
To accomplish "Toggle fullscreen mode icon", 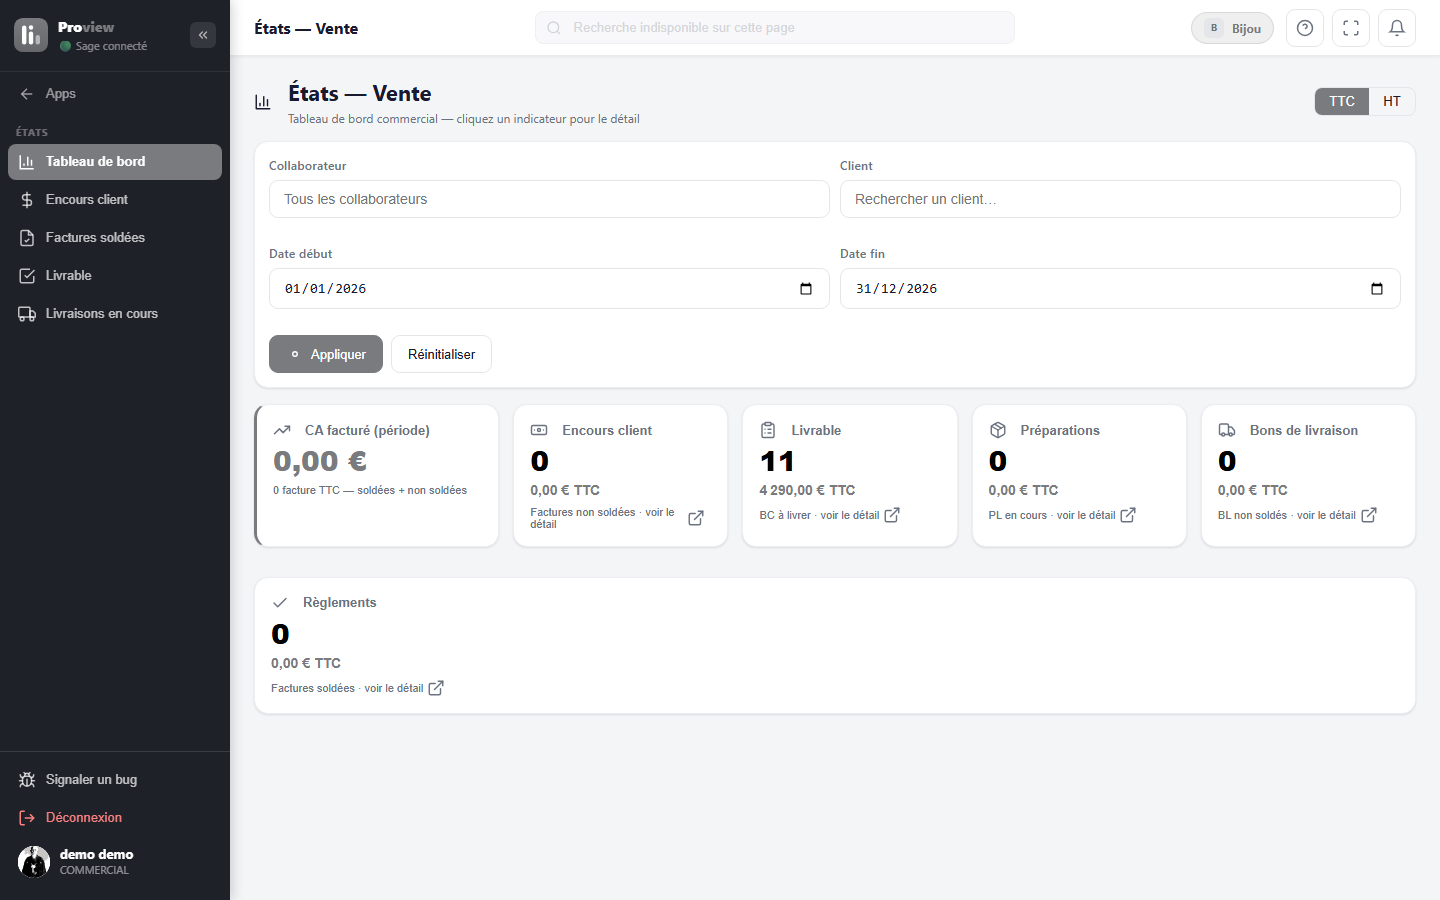I will (1351, 28).
